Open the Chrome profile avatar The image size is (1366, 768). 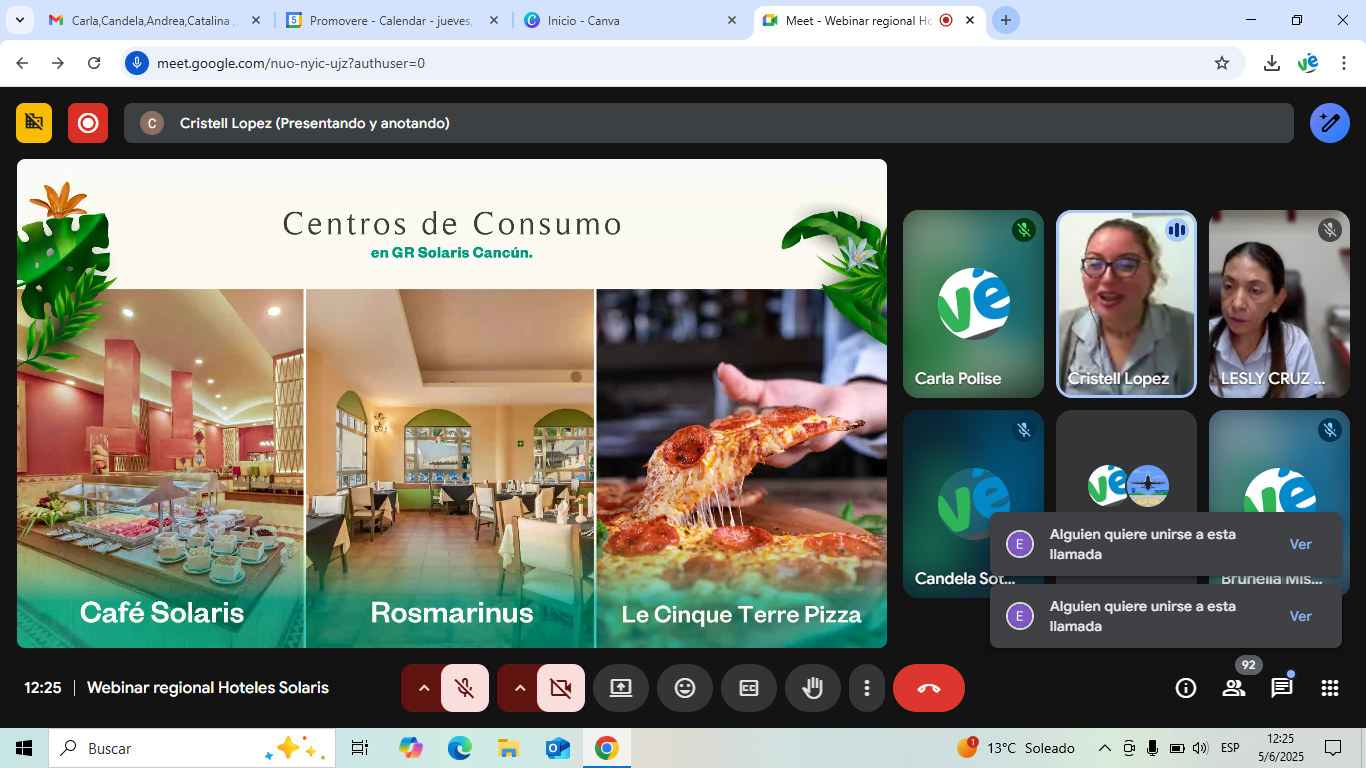coord(1308,63)
